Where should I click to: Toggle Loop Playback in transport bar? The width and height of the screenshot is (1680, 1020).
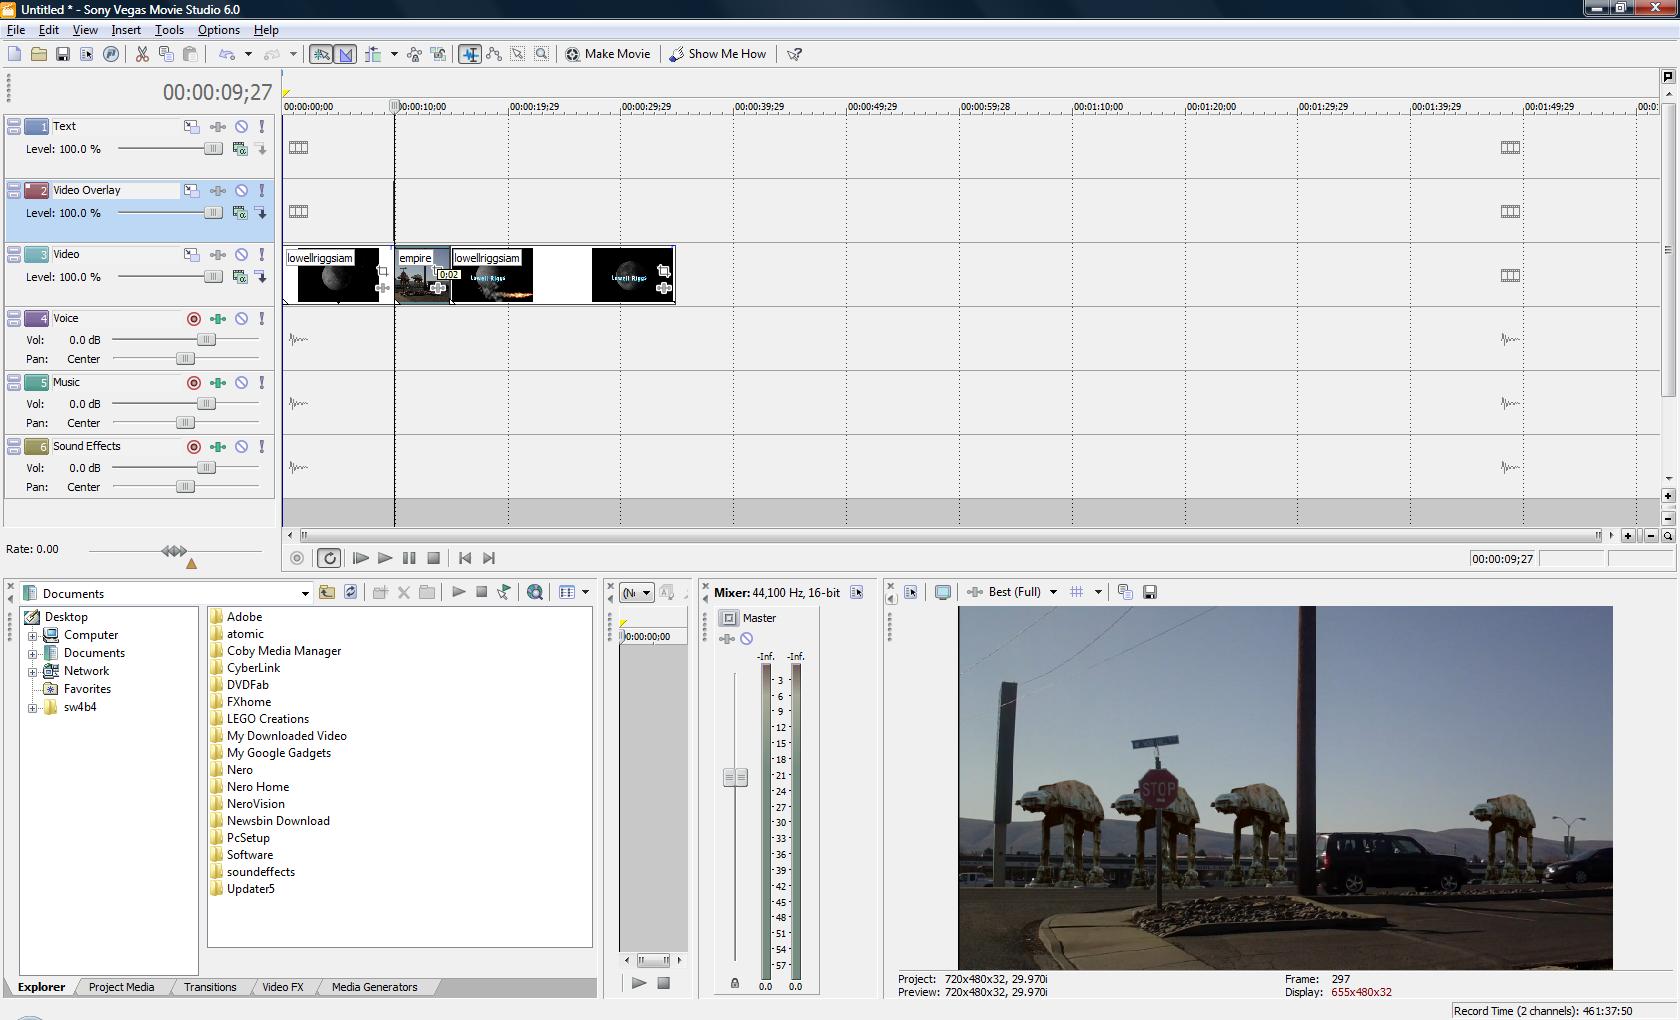(x=329, y=558)
